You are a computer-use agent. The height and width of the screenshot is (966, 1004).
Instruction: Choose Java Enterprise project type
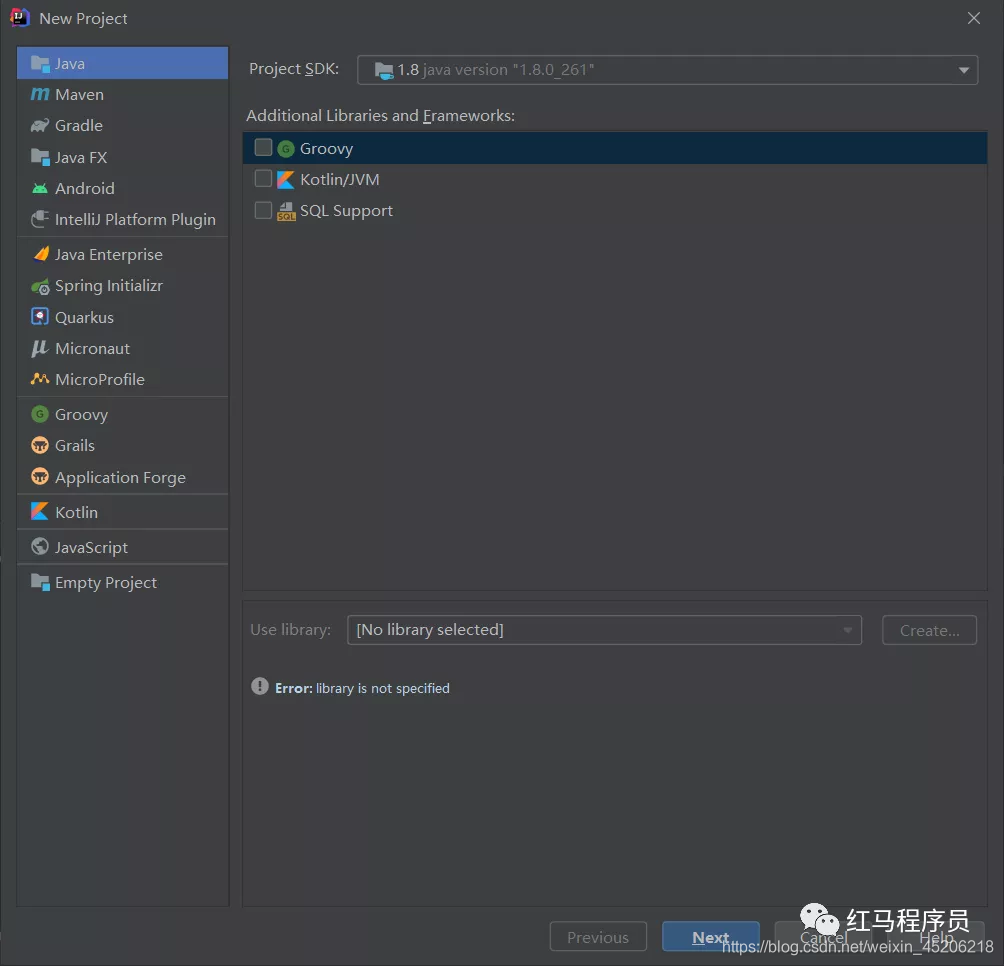[x=122, y=254]
